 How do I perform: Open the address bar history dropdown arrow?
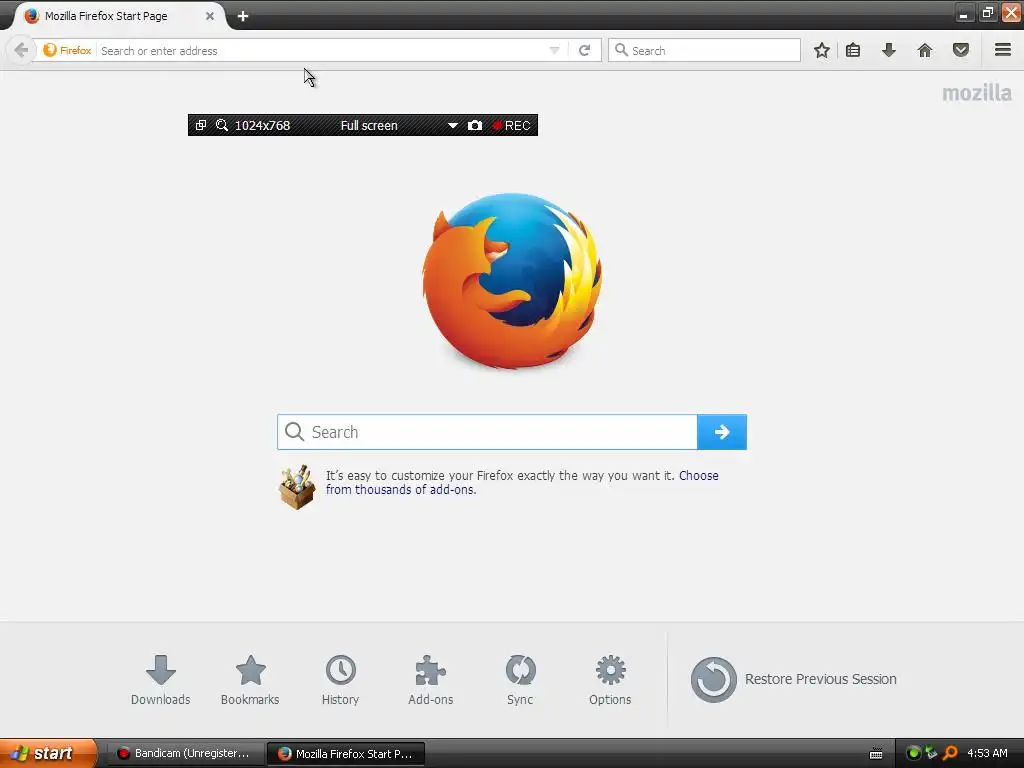coord(554,50)
